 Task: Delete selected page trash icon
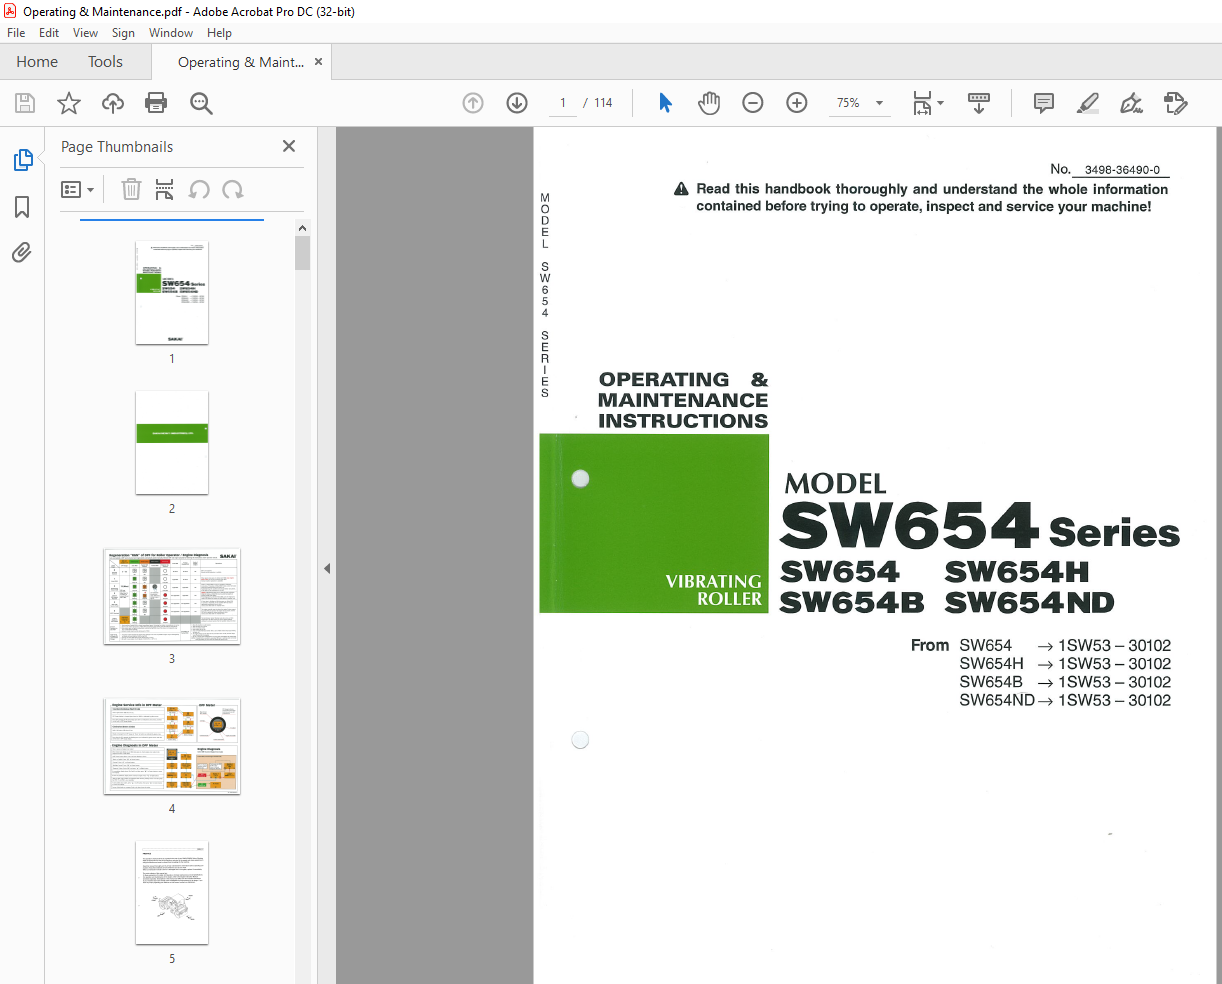tap(131, 189)
